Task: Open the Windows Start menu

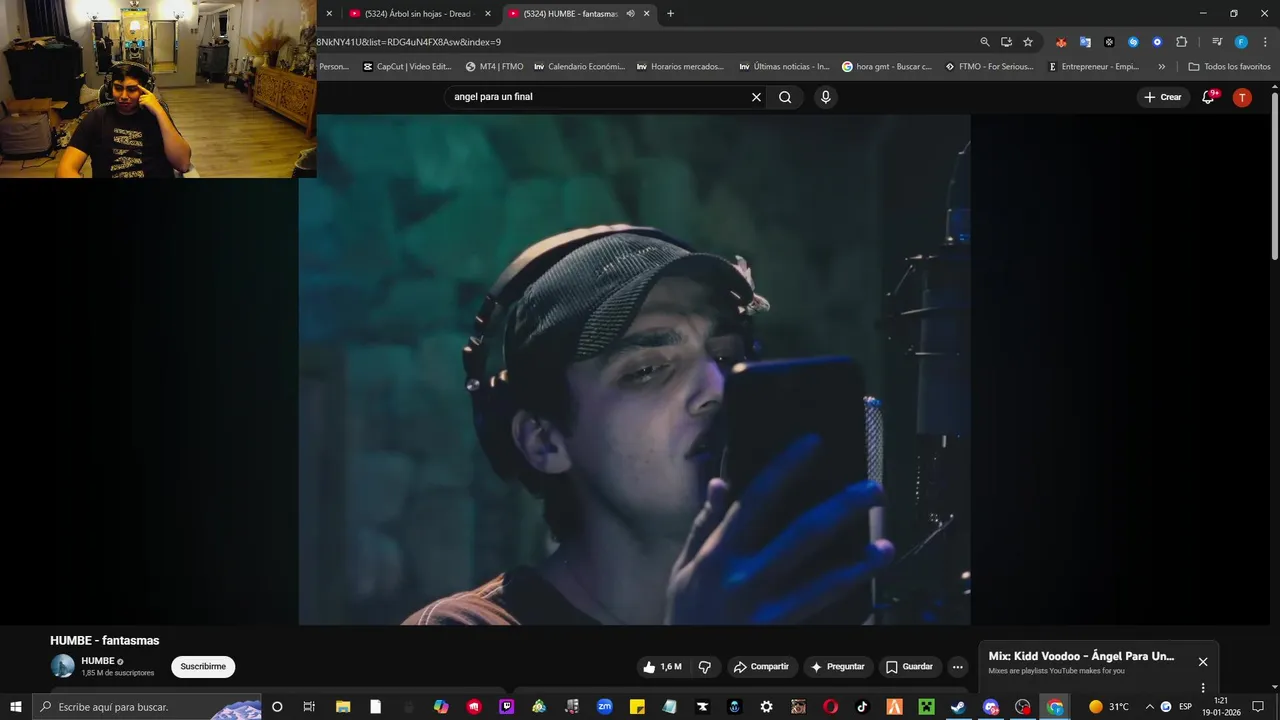Action: [x=16, y=707]
